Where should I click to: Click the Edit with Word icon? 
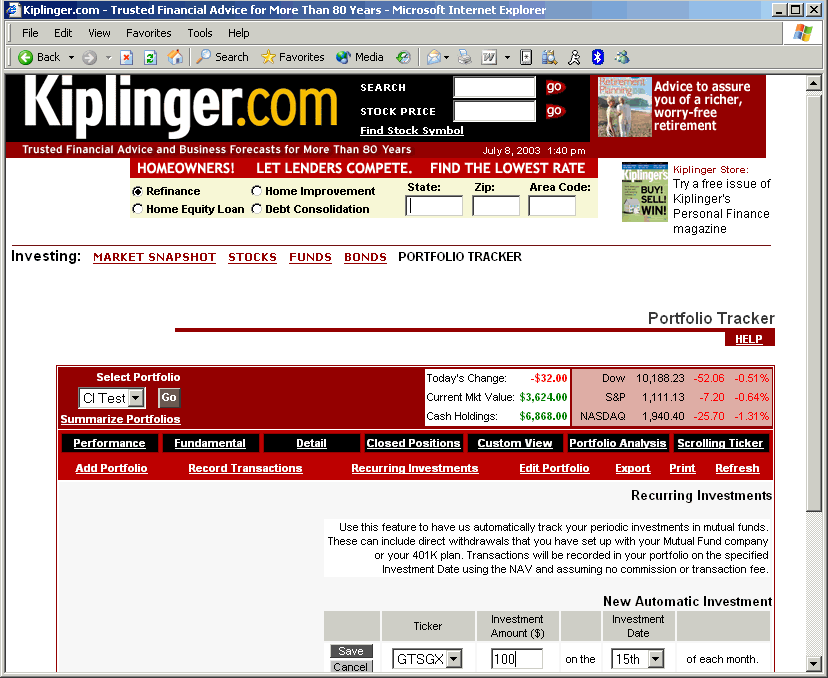click(489, 57)
